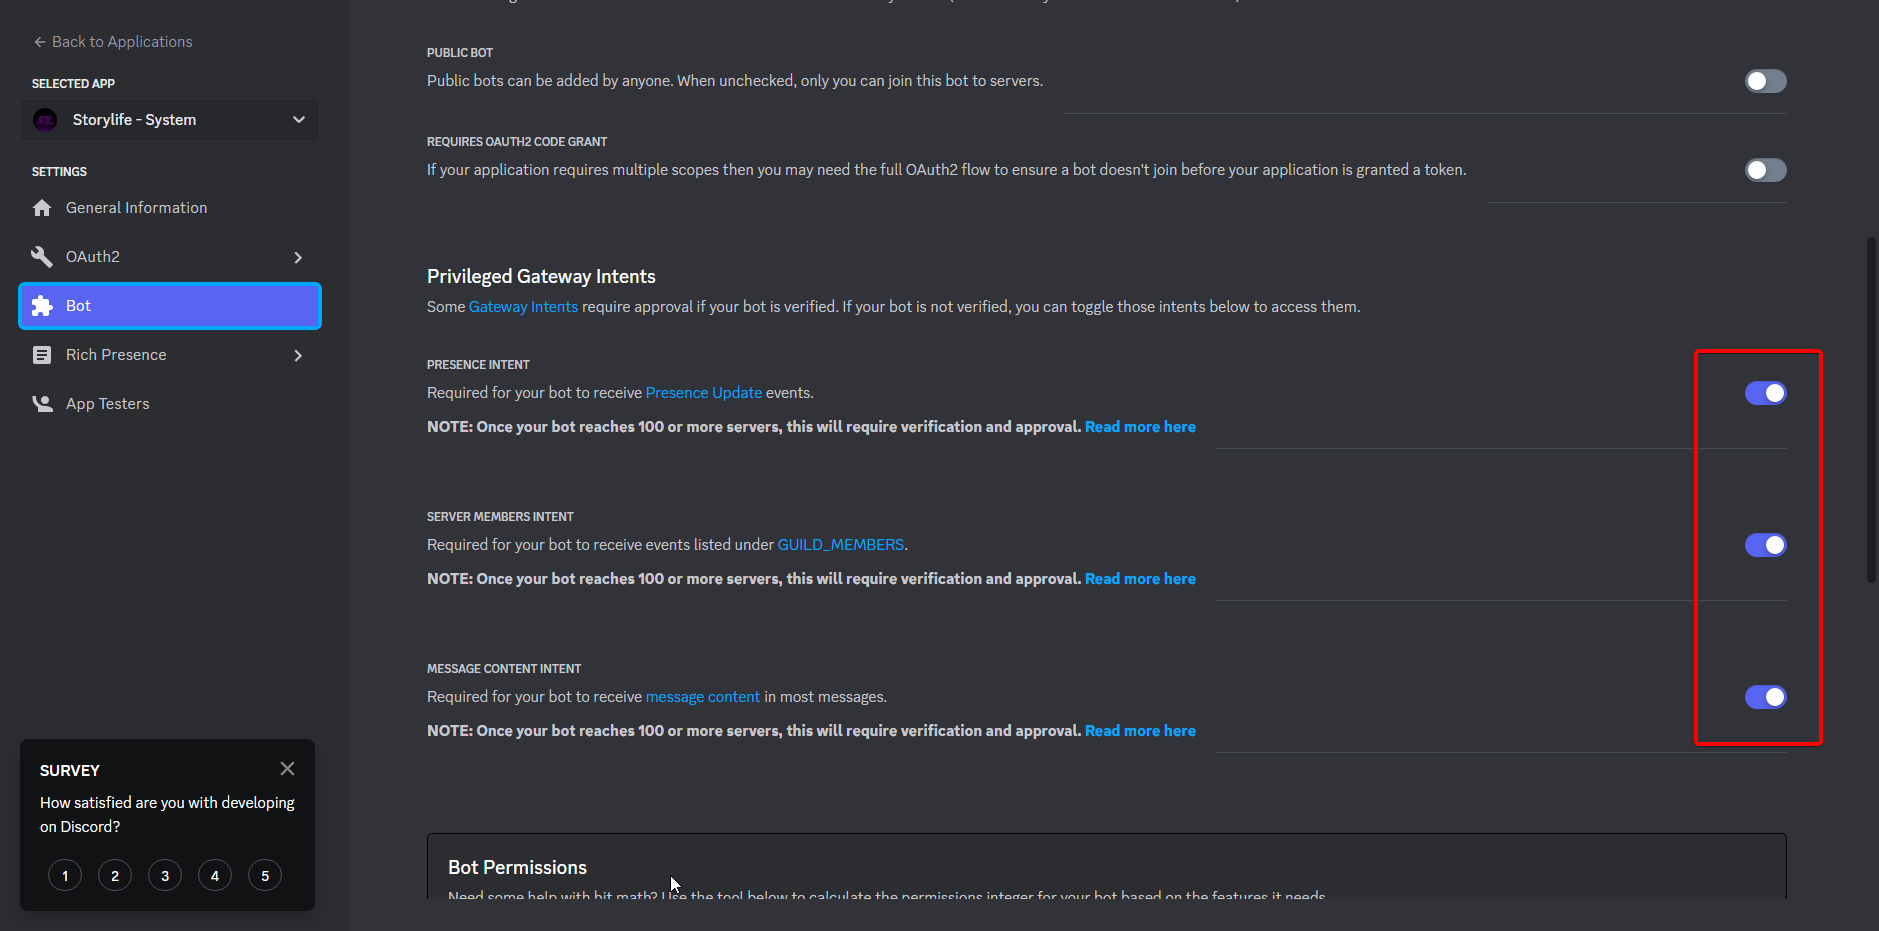Click the App Testers person icon
1879x931 pixels.
coord(42,404)
